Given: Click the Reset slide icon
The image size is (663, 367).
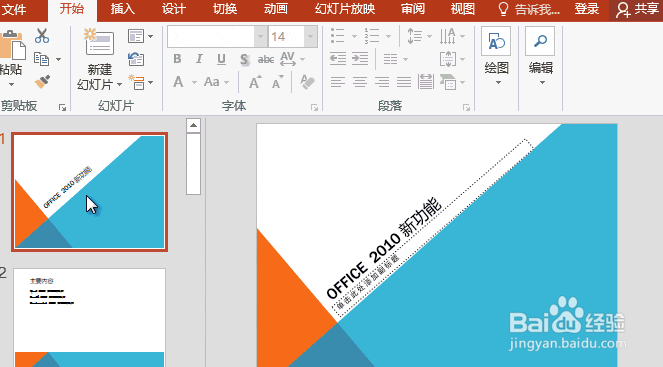Looking at the screenshot, I should 136,59.
